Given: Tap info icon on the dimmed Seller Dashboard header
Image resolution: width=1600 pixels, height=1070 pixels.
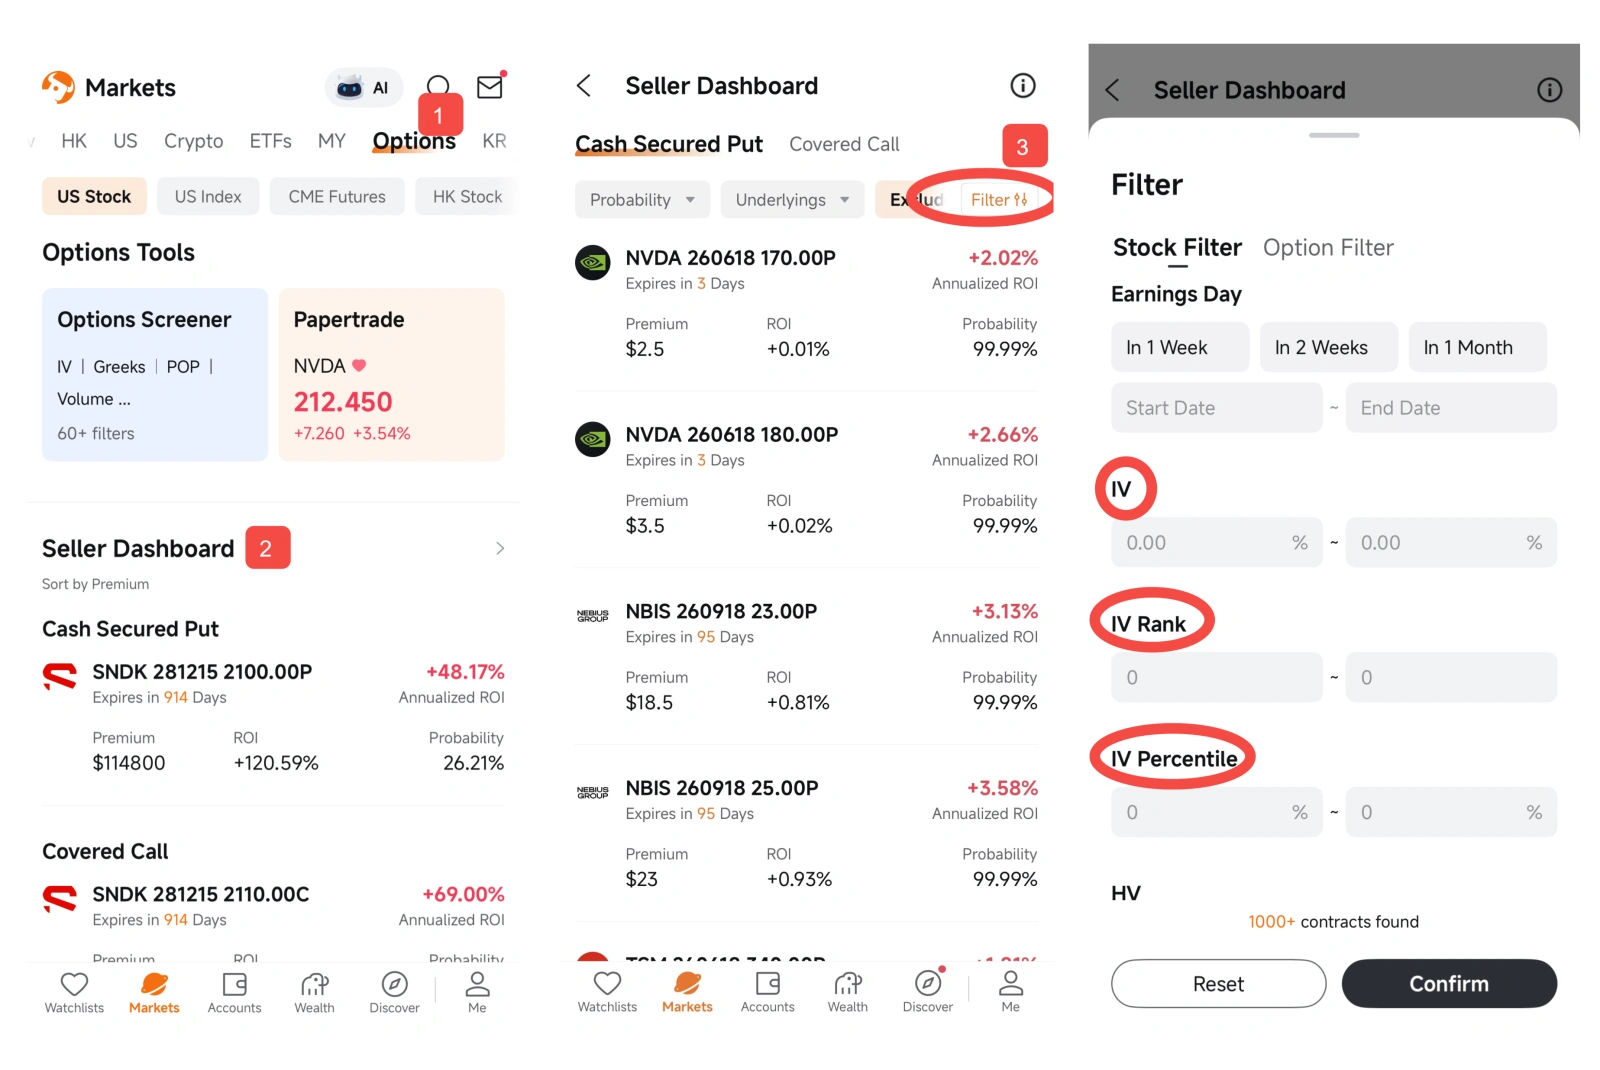Looking at the screenshot, I should 1549,90.
